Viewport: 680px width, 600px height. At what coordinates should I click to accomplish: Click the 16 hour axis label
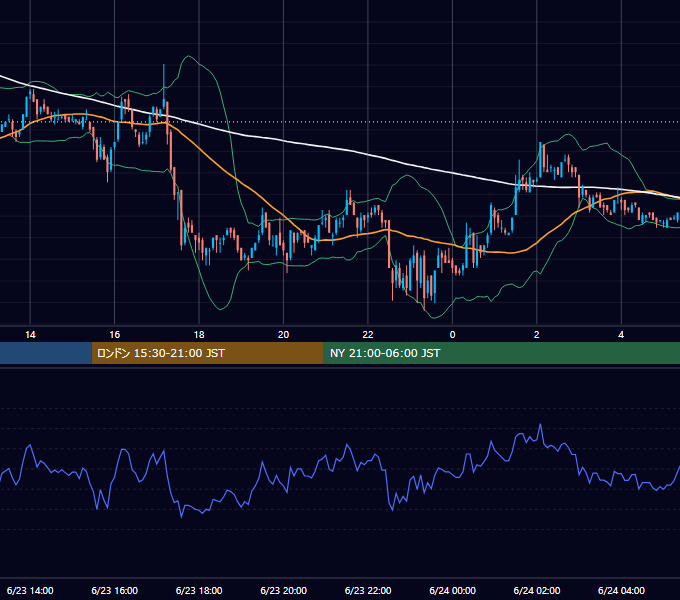[x=114, y=335]
